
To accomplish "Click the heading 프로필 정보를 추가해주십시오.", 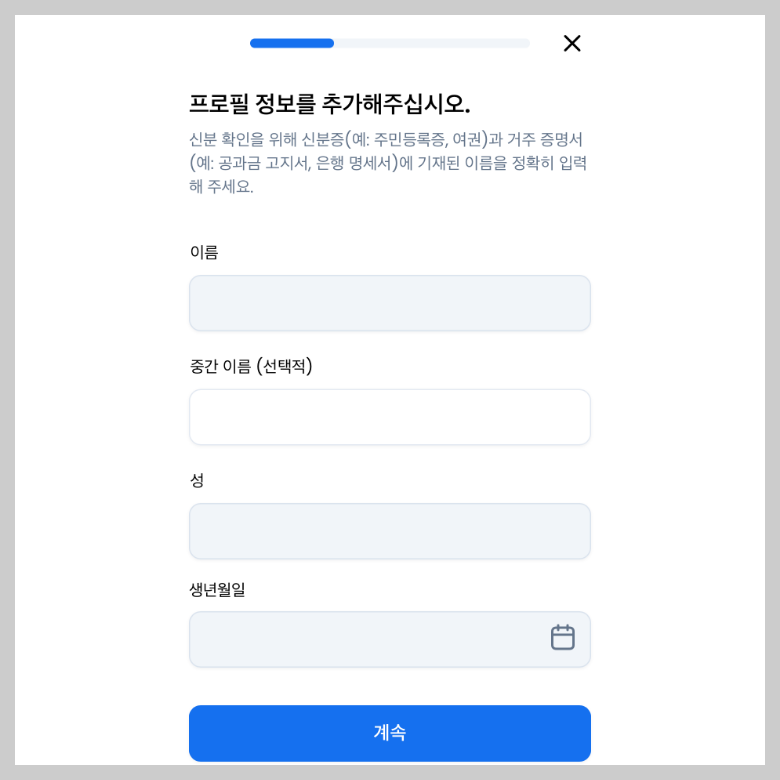I will point(329,103).
